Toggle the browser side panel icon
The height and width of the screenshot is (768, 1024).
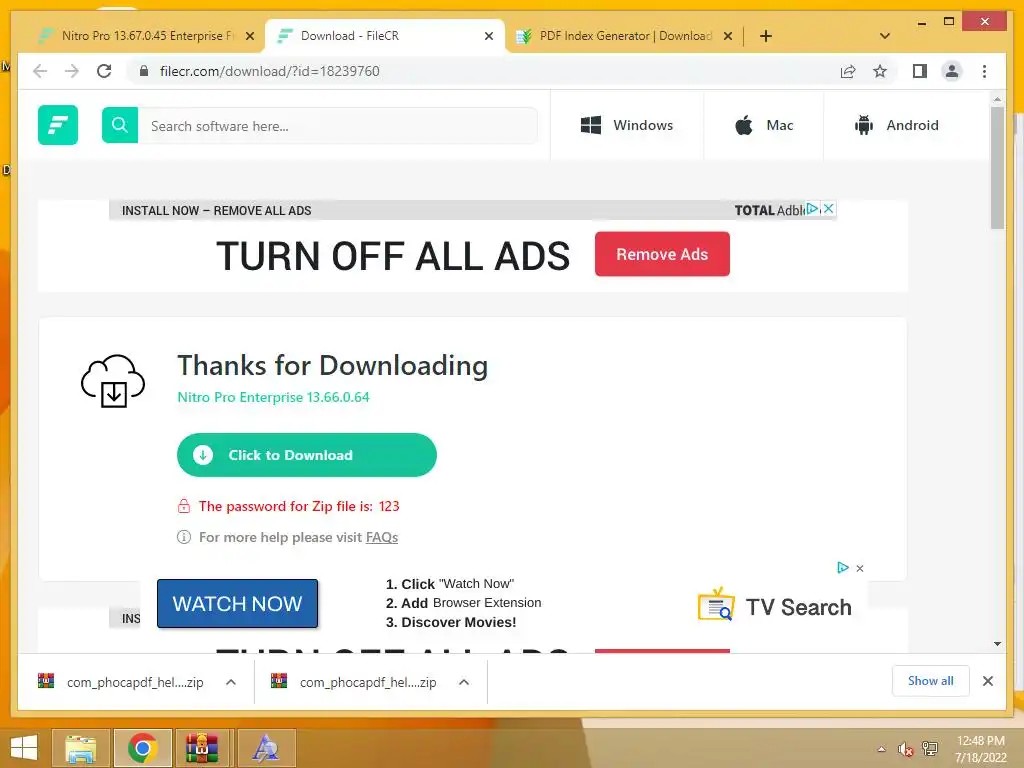[x=920, y=71]
